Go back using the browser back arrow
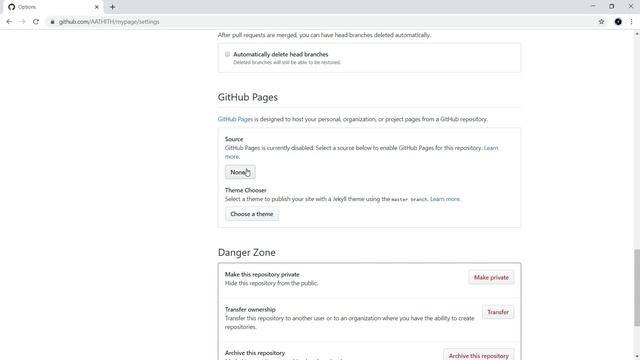 pyautogui.click(x=9, y=22)
